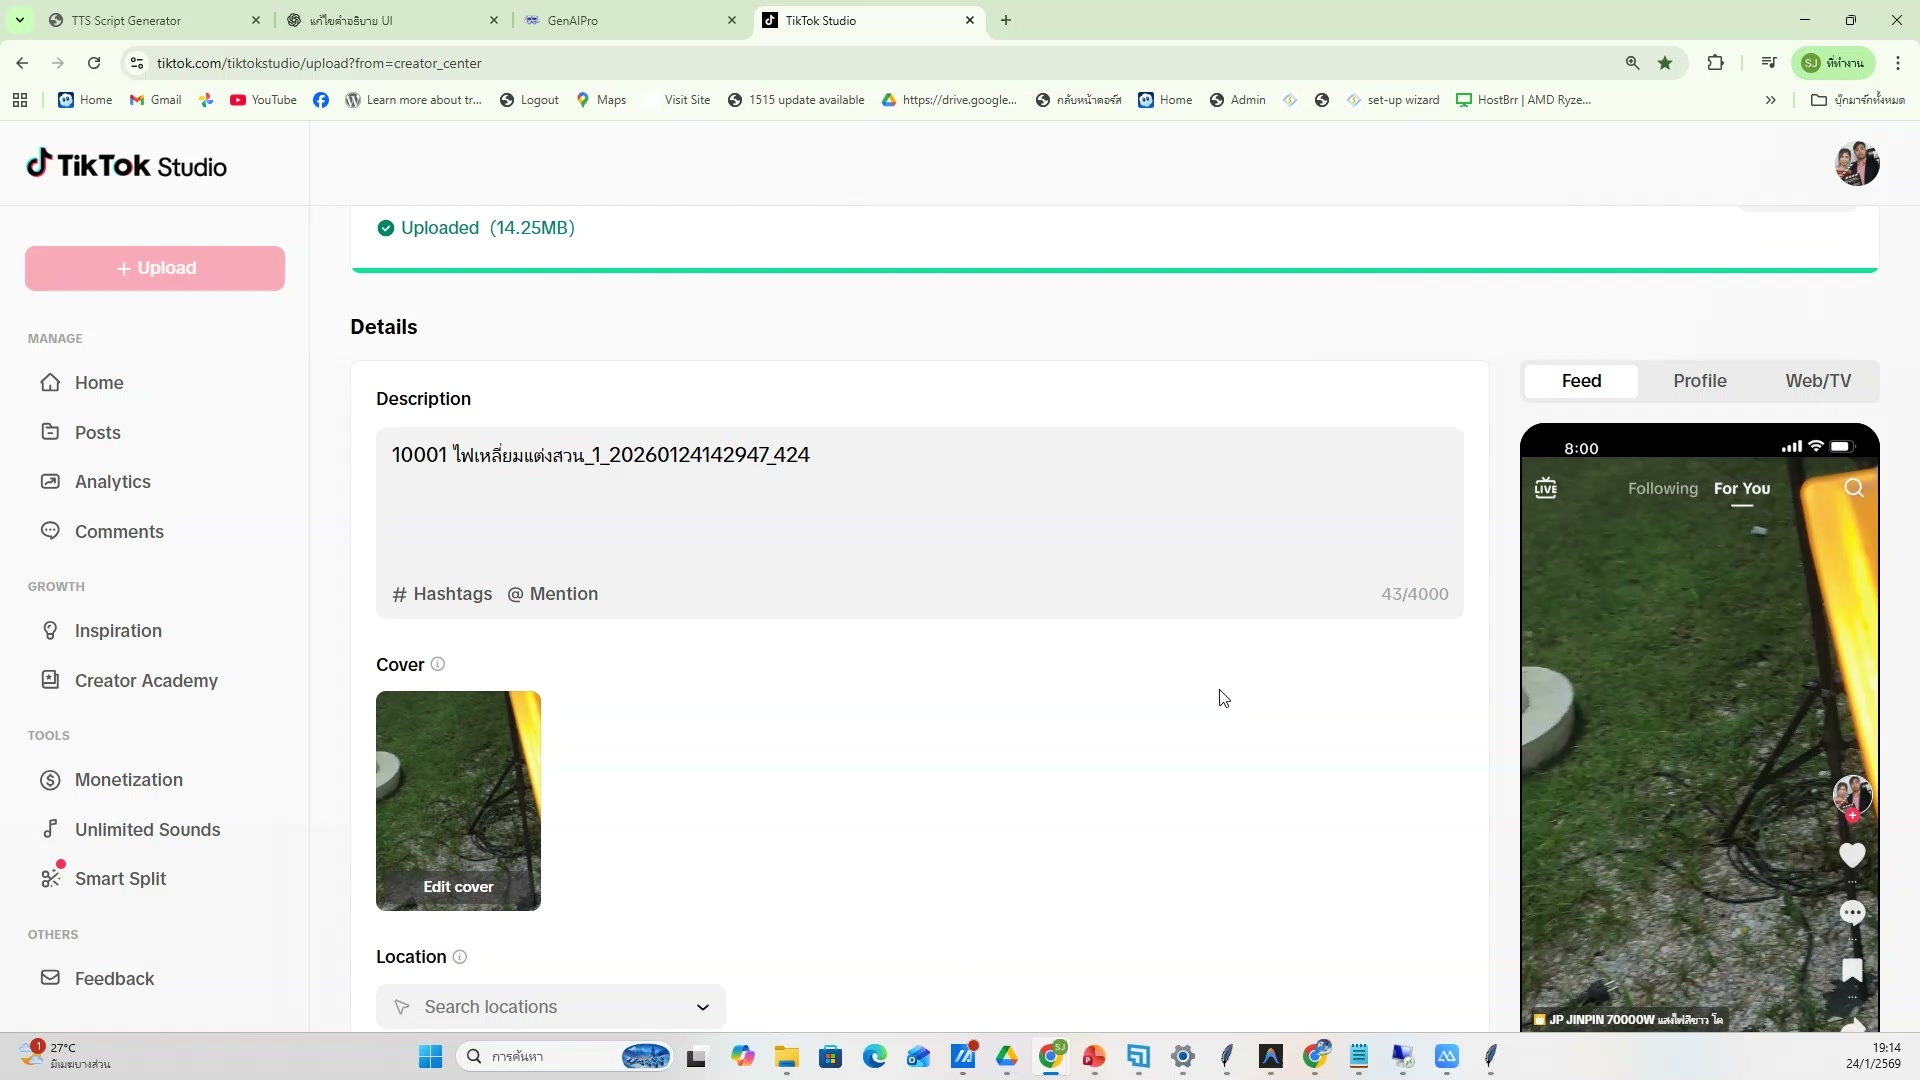Click the Cover info icon
This screenshot has width=1920, height=1080.
pos(437,664)
